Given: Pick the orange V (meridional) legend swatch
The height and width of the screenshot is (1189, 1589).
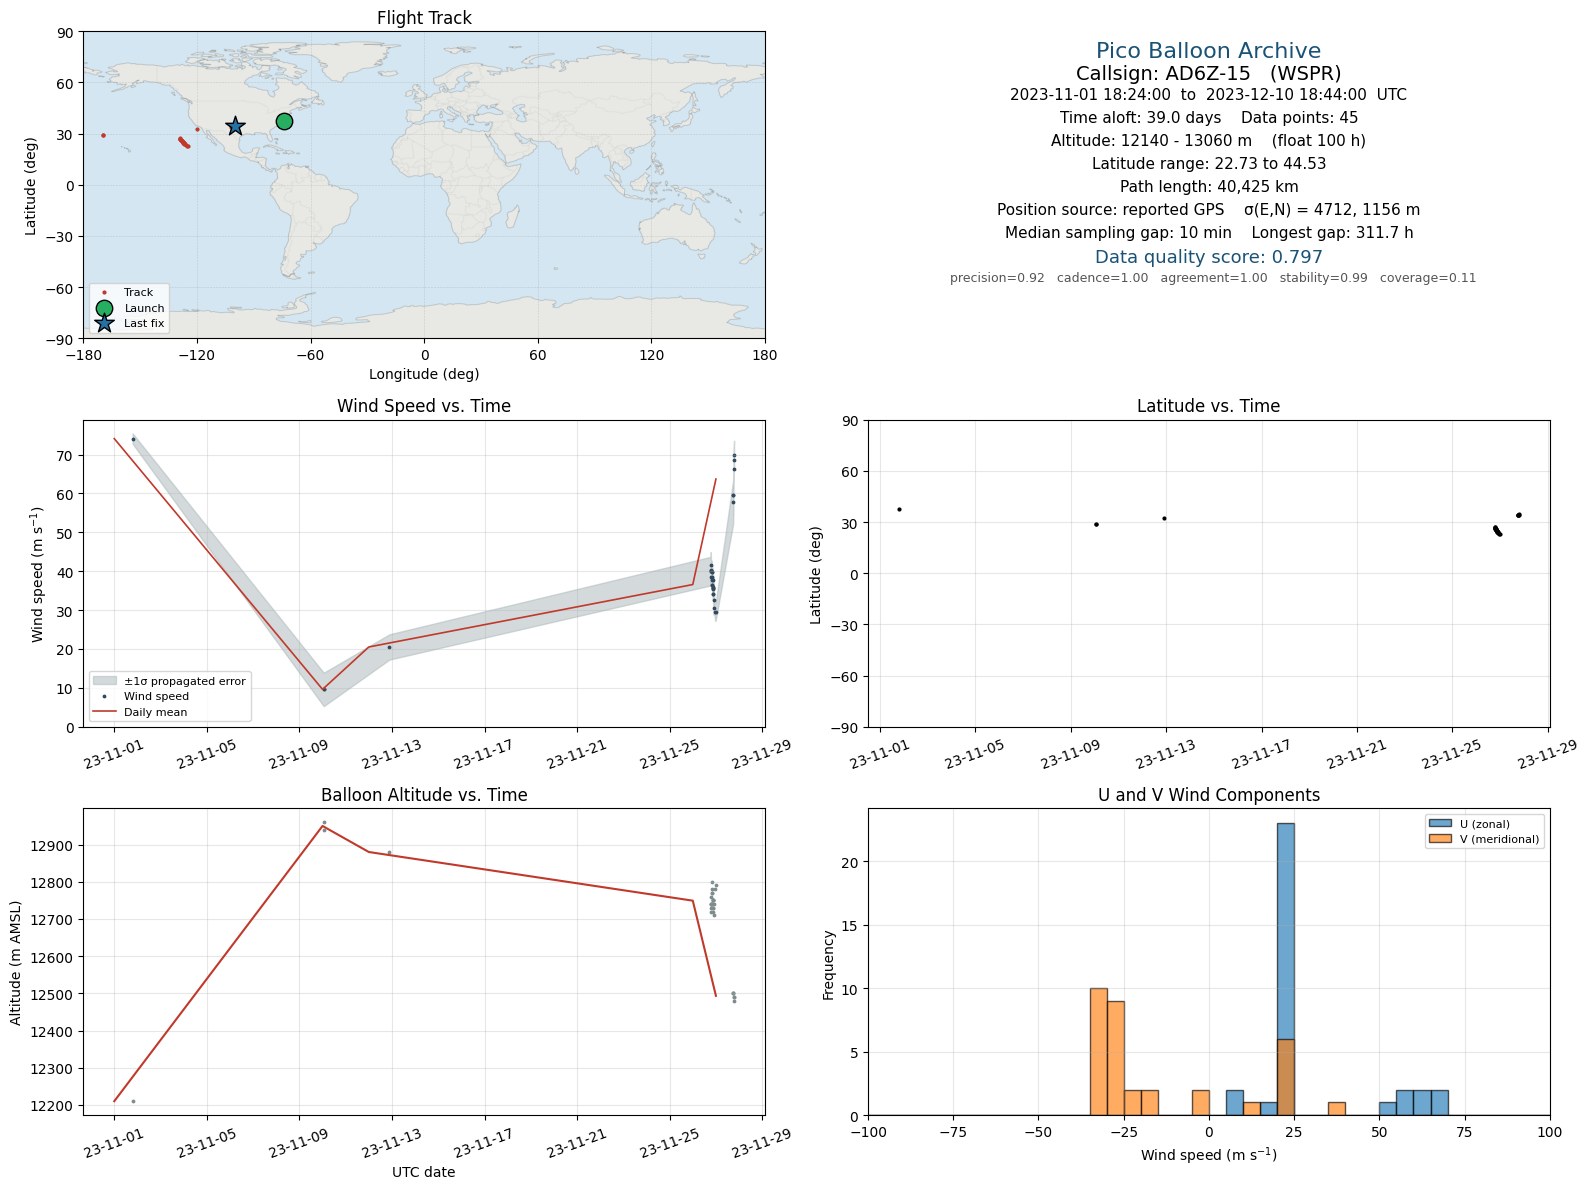Looking at the screenshot, I should pos(1440,839).
